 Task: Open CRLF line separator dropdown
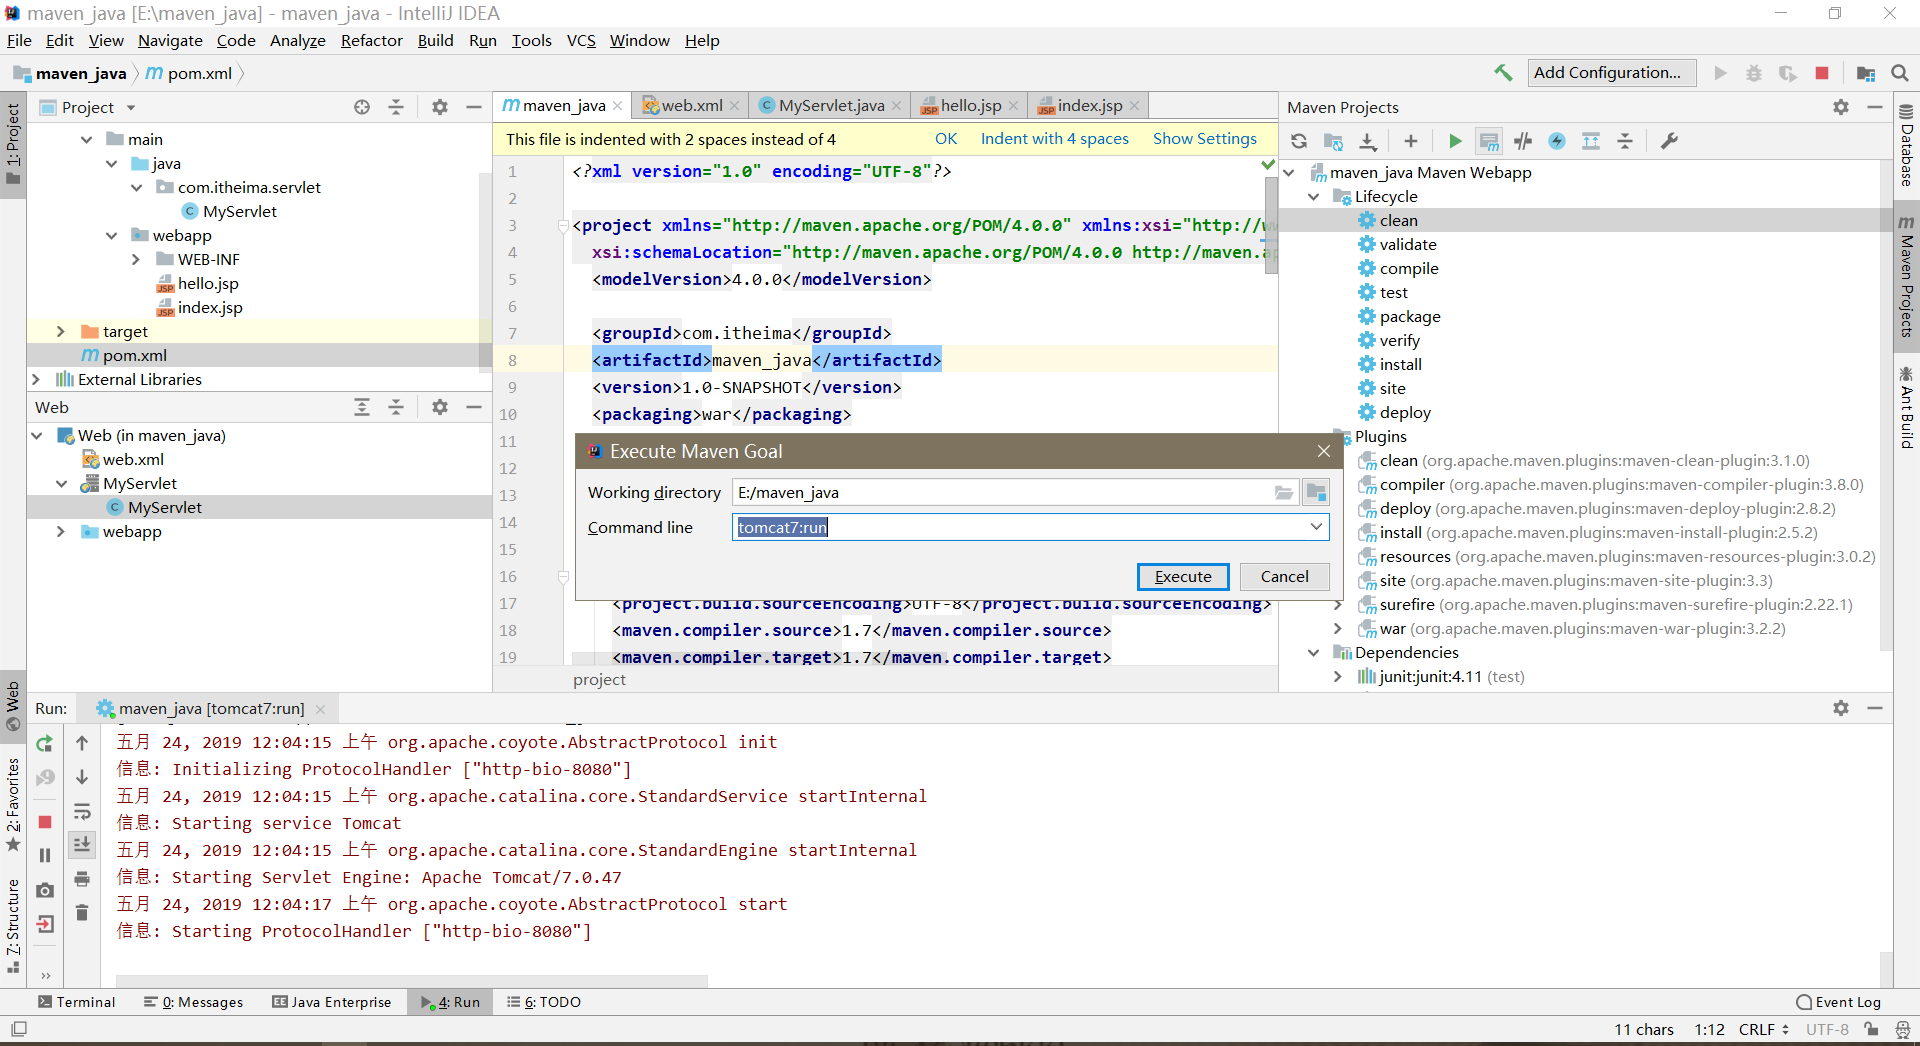pos(1763,1029)
